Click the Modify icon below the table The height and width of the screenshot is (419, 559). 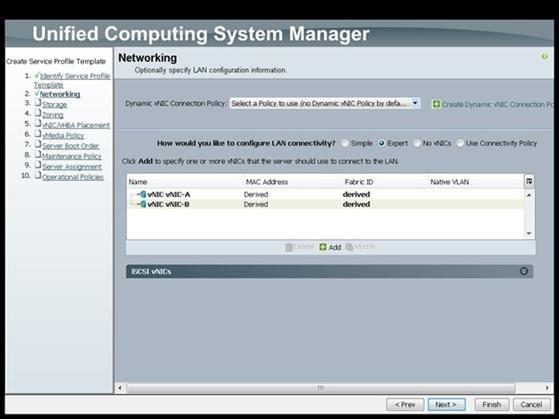click(x=349, y=247)
